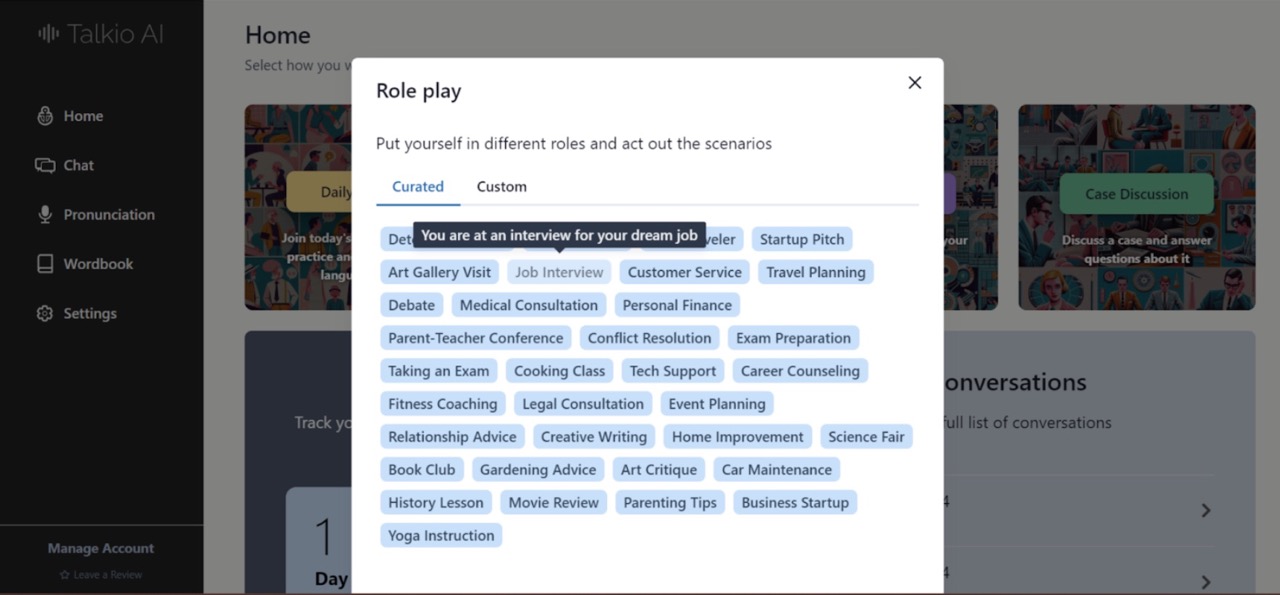Choose the Startup Pitch scenario

coord(801,238)
